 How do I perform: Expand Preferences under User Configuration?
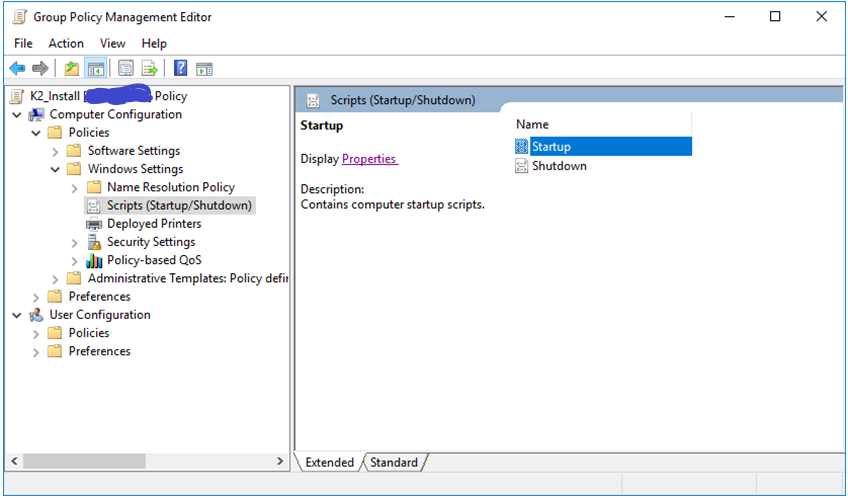(x=36, y=353)
